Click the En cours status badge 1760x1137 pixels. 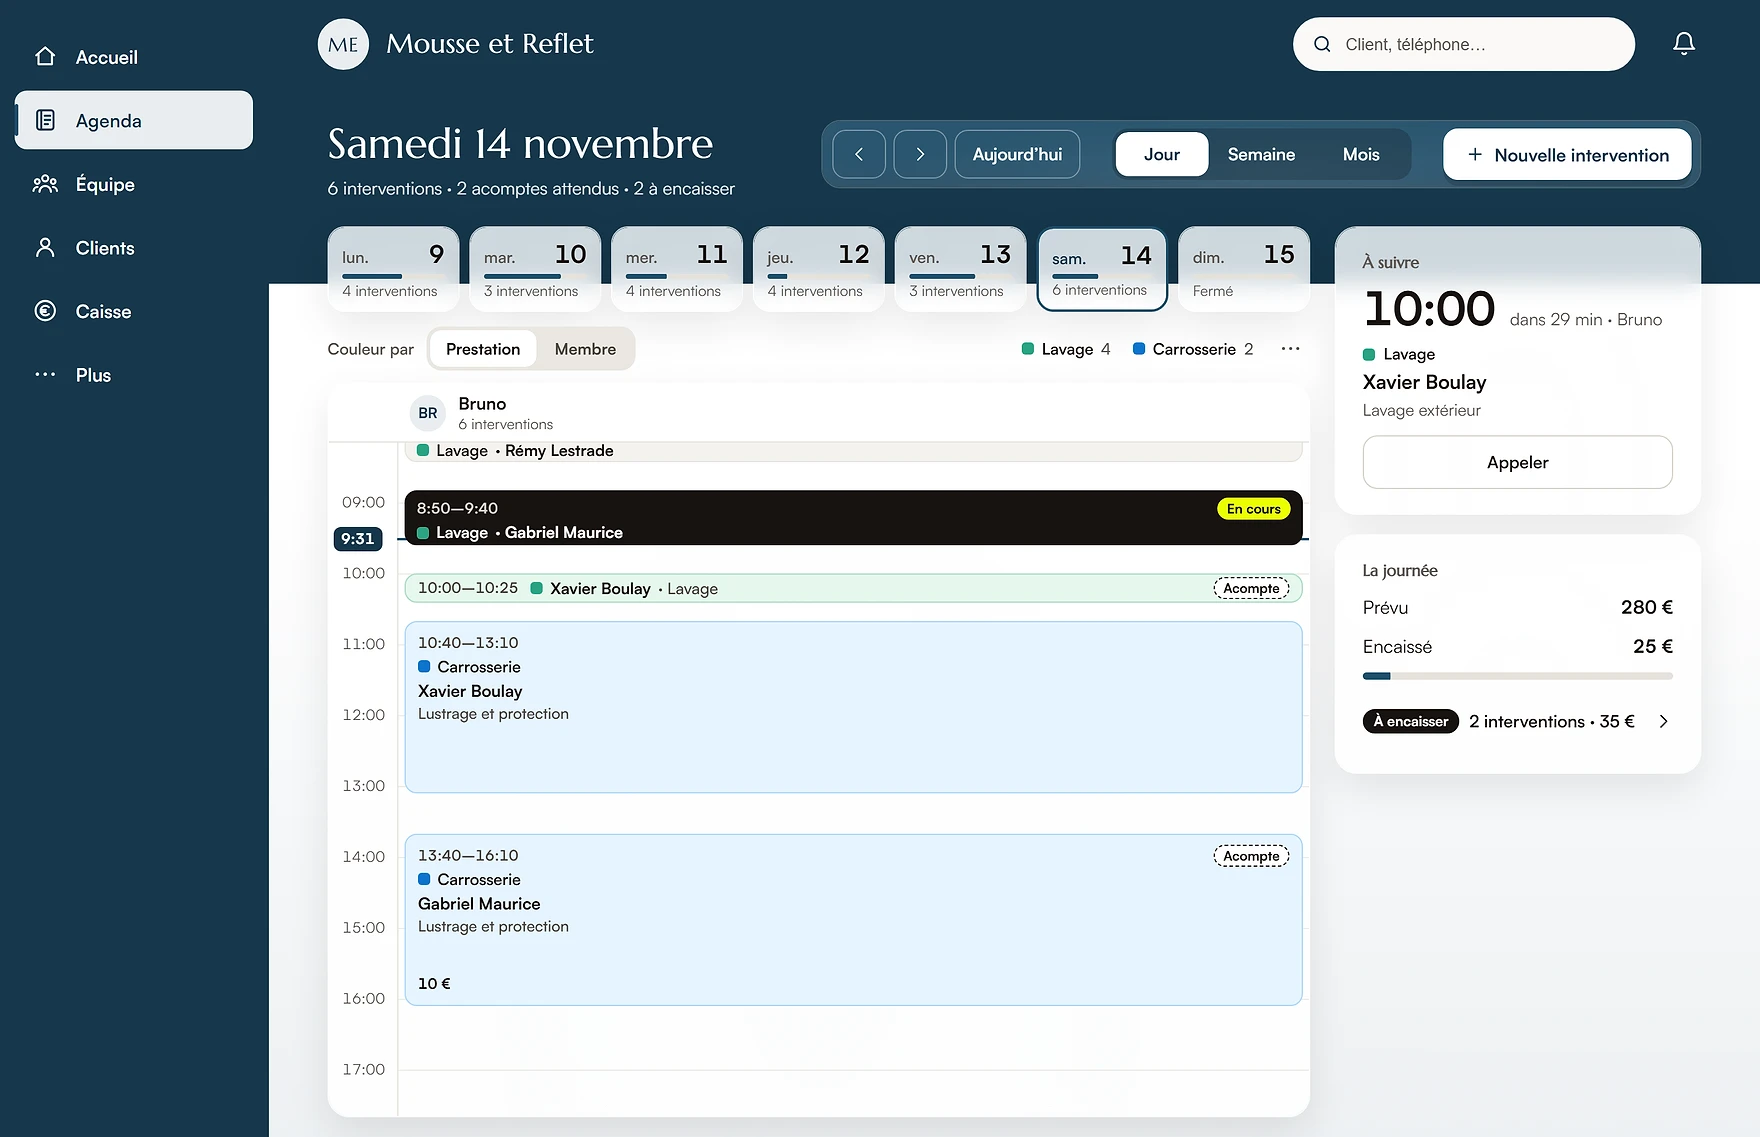click(1253, 509)
